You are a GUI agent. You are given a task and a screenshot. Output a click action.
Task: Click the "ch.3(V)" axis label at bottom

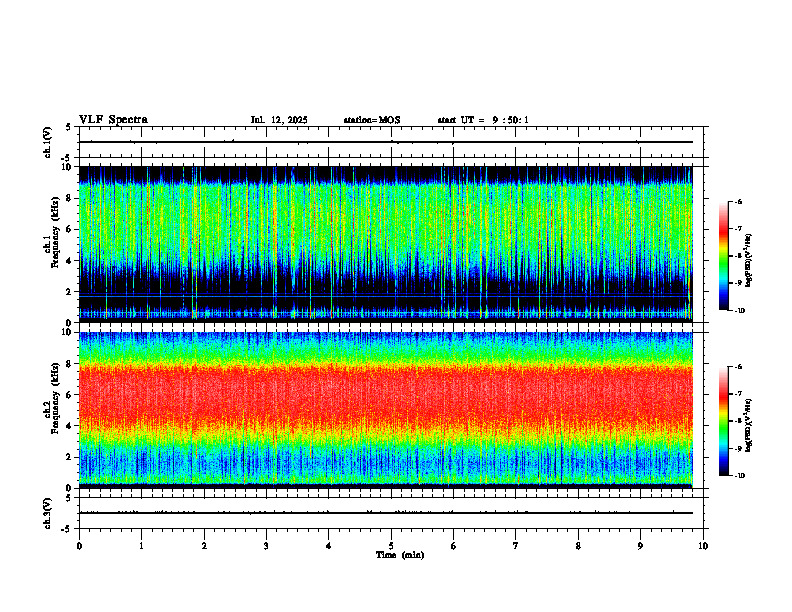coord(48,513)
